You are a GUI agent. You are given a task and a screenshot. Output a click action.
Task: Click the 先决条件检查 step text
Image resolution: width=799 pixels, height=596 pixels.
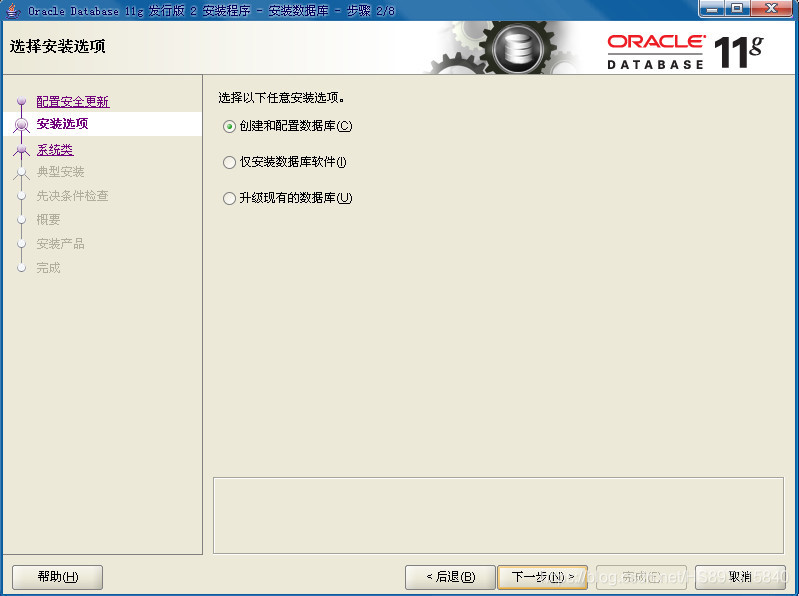click(72, 196)
